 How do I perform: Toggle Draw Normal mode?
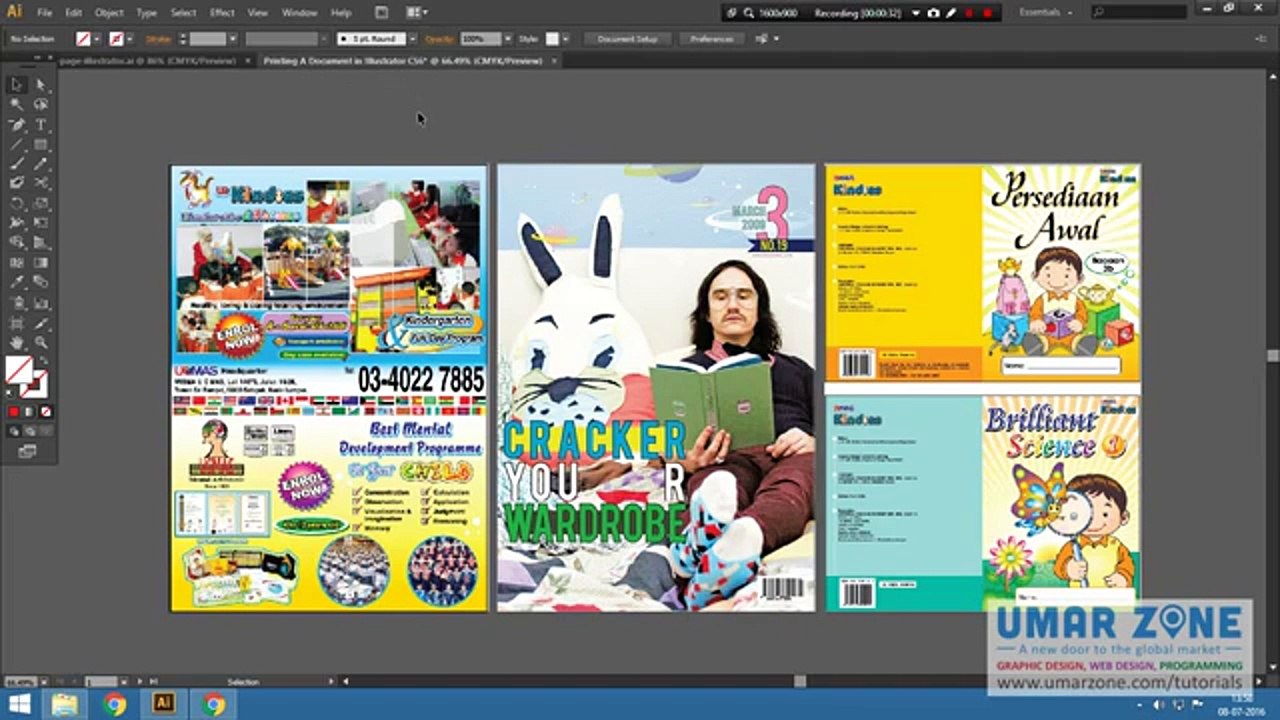pyautogui.click(x=14, y=431)
